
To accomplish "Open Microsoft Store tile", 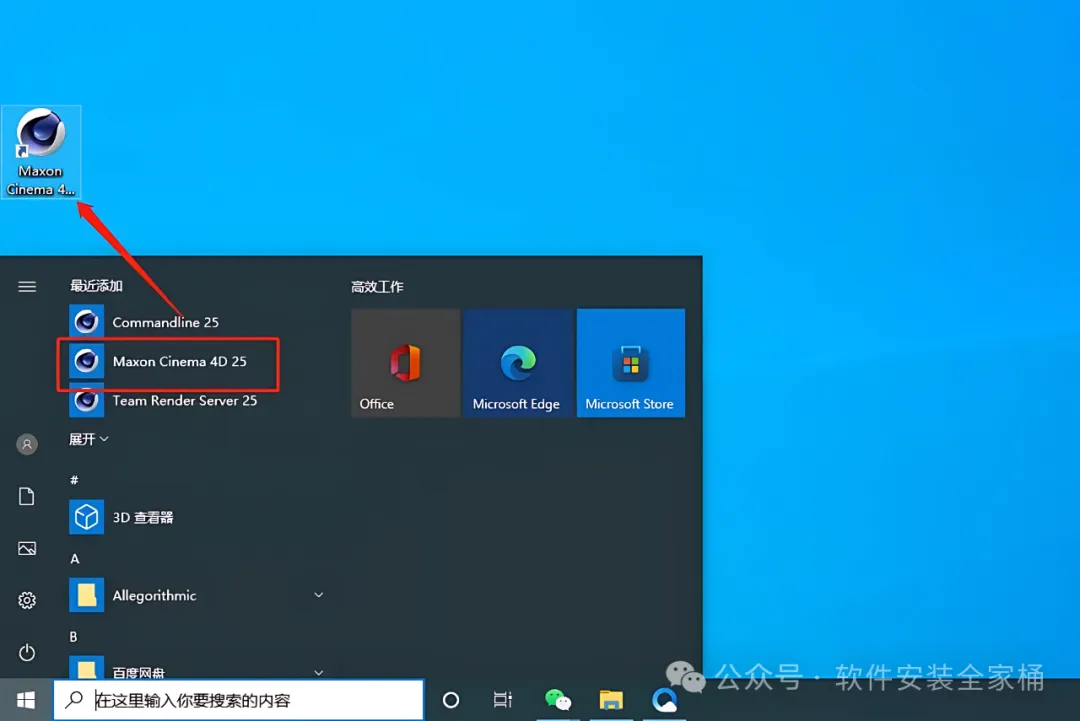I will (630, 363).
